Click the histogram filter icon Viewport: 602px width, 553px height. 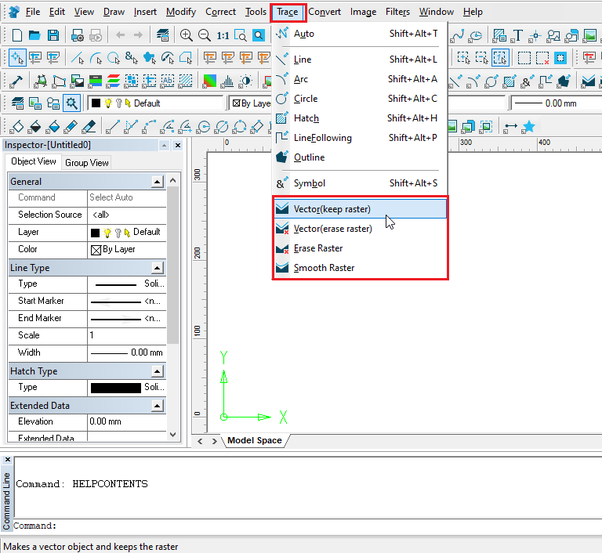tap(227, 81)
